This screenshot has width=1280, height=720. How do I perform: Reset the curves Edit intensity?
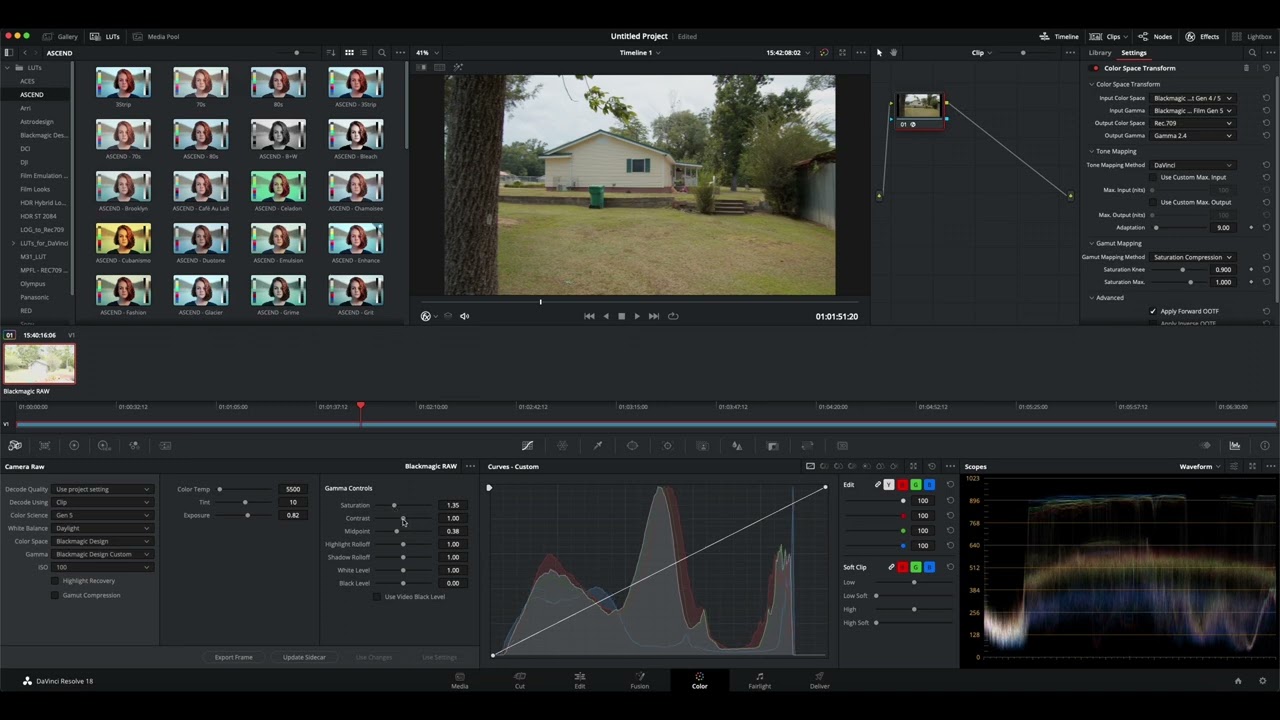tap(950, 485)
